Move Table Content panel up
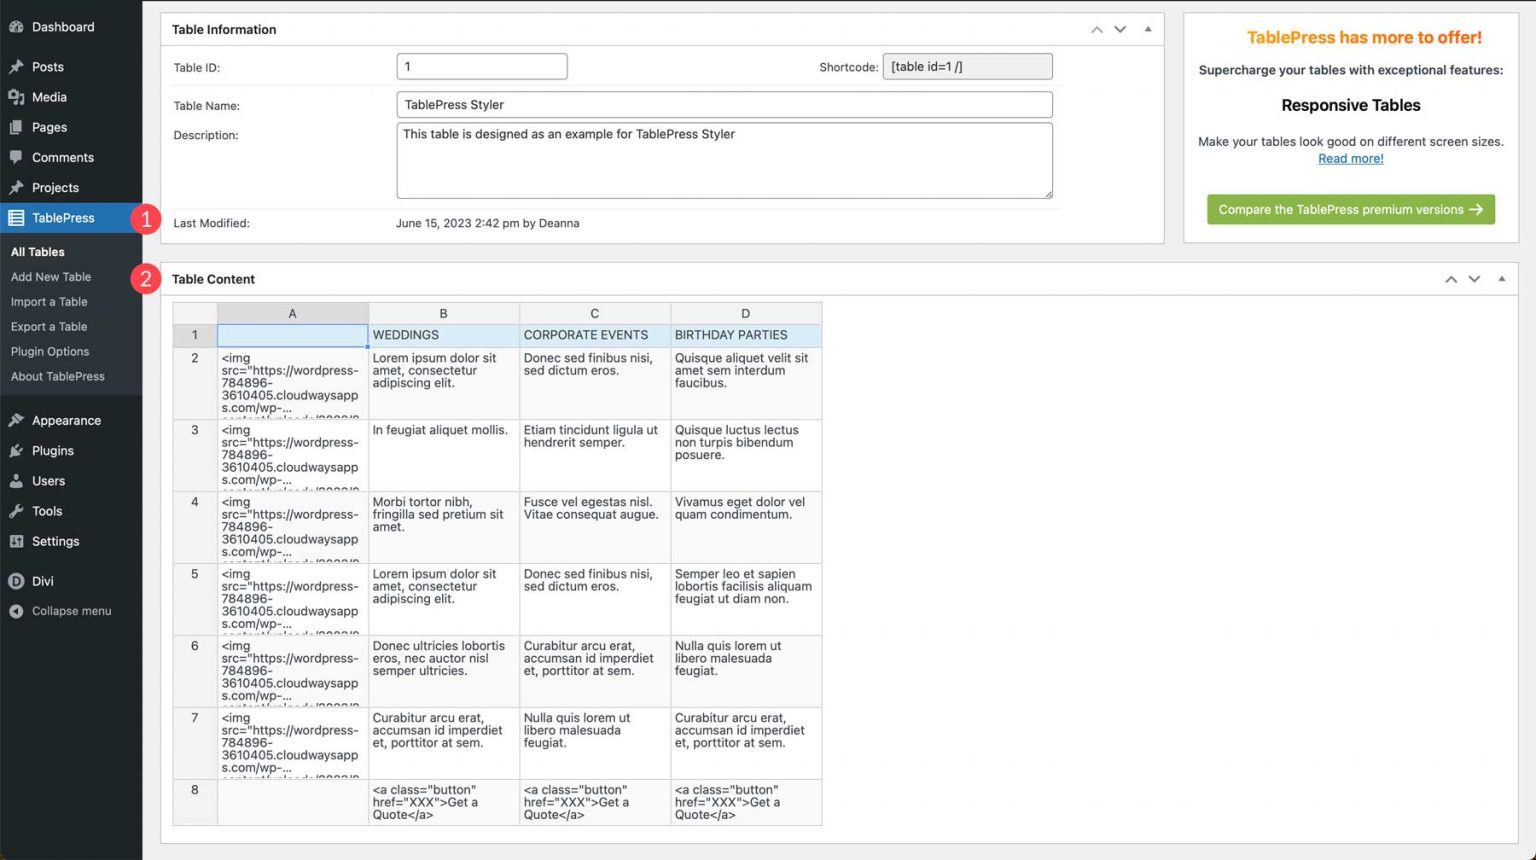The image size is (1536, 860). tap(1450, 279)
